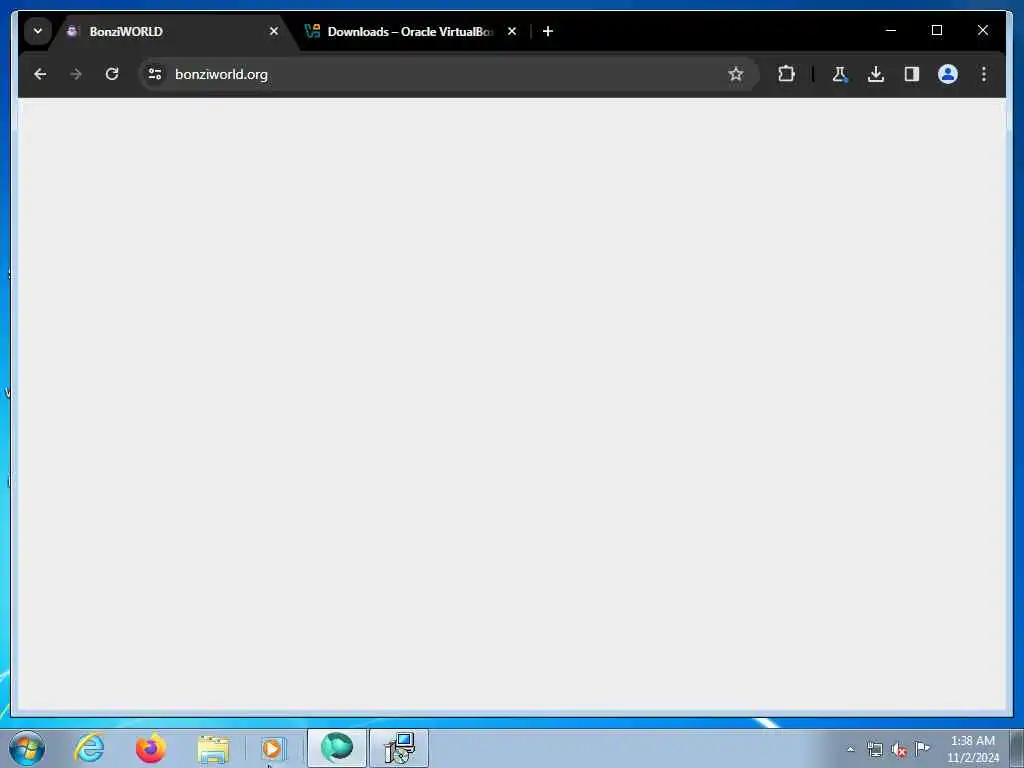Image resolution: width=1024 pixels, height=768 pixels.
Task: Open a new browser tab
Action: tap(548, 31)
